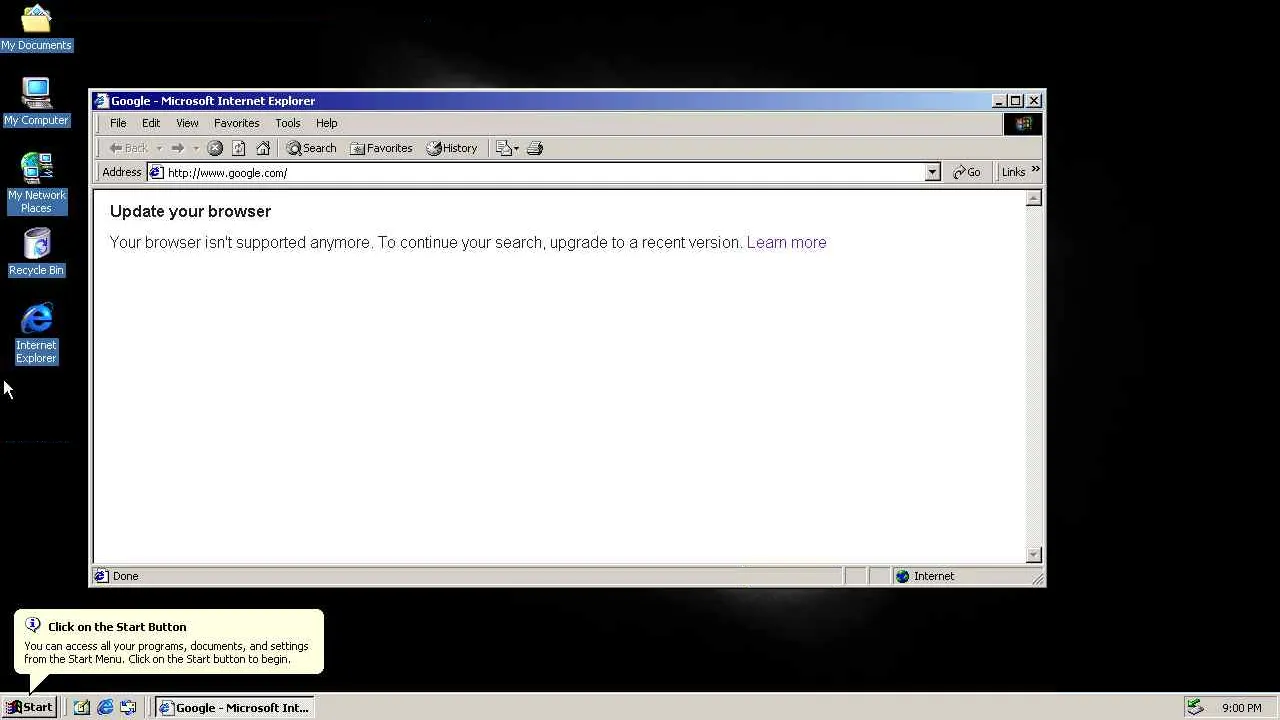Image resolution: width=1280 pixels, height=720 pixels.
Task: Expand the Back history dropdown arrow
Action: tap(158, 148)
